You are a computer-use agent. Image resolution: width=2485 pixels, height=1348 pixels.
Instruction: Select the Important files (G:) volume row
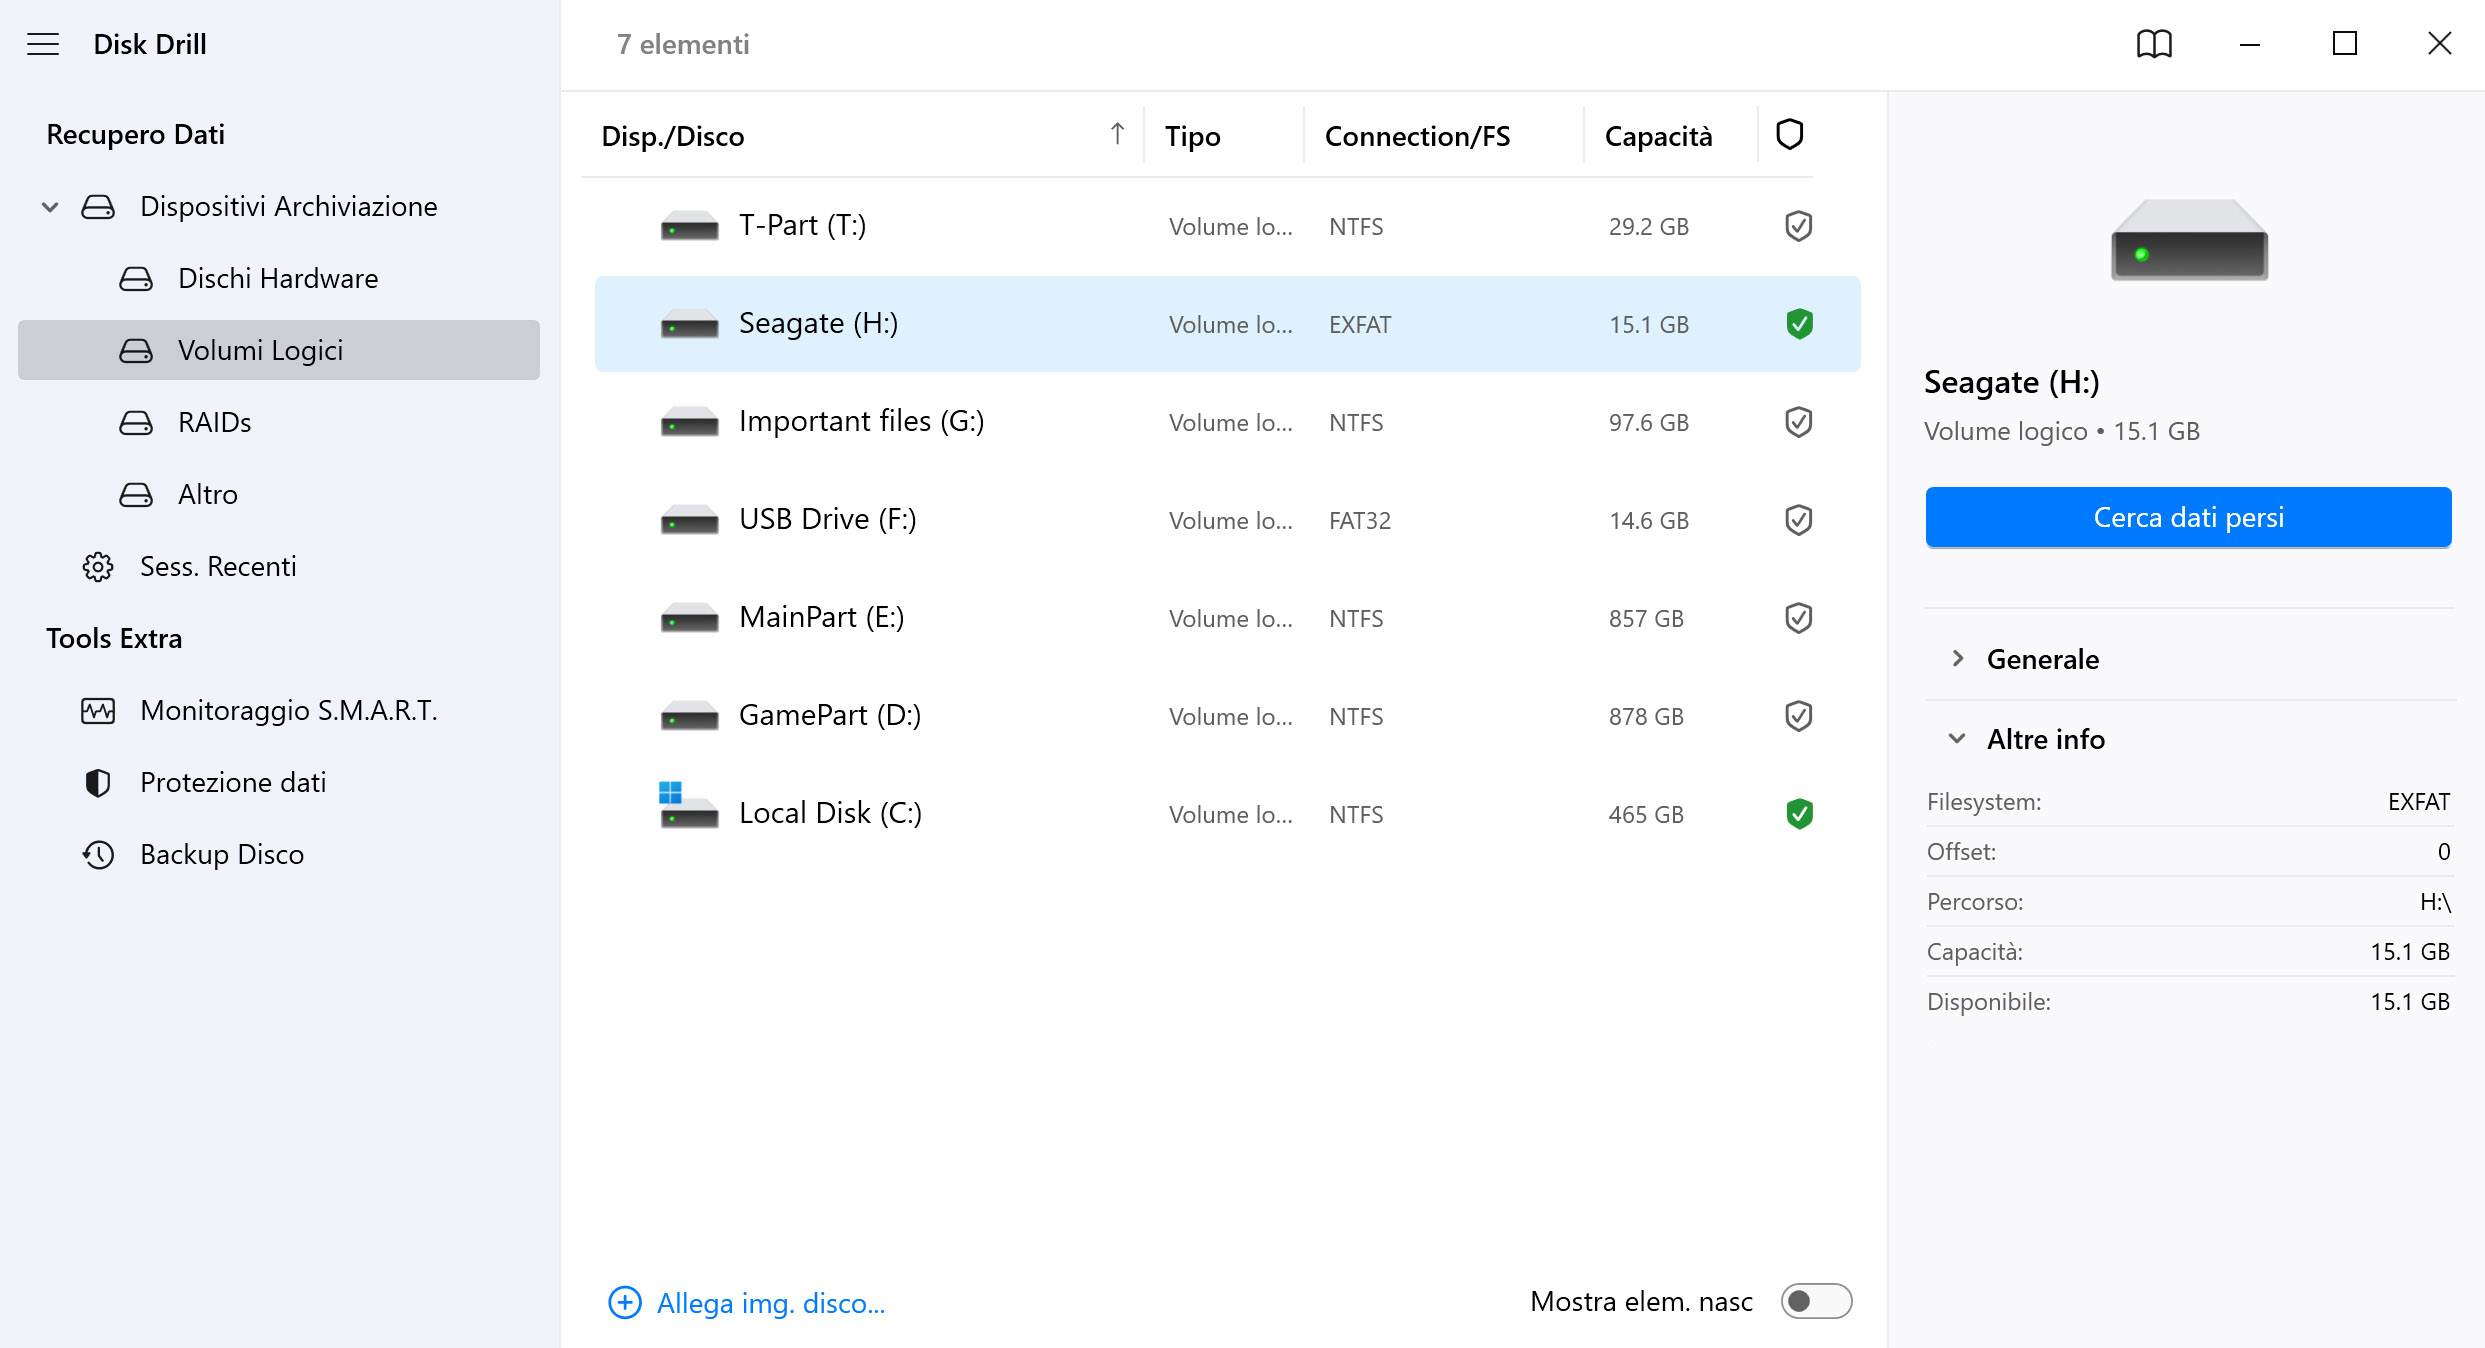click(1227, 422)
